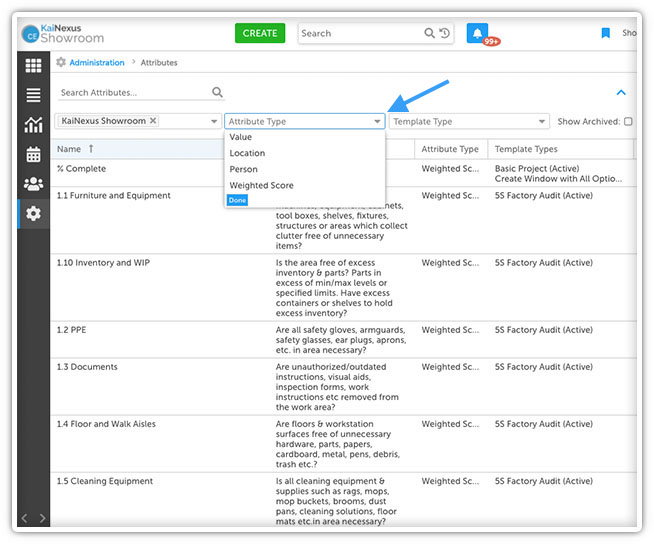Collapse the Attribute Type dropdown arrow
The width and height of the screenshot is (654, 544).
coord(377,122)
